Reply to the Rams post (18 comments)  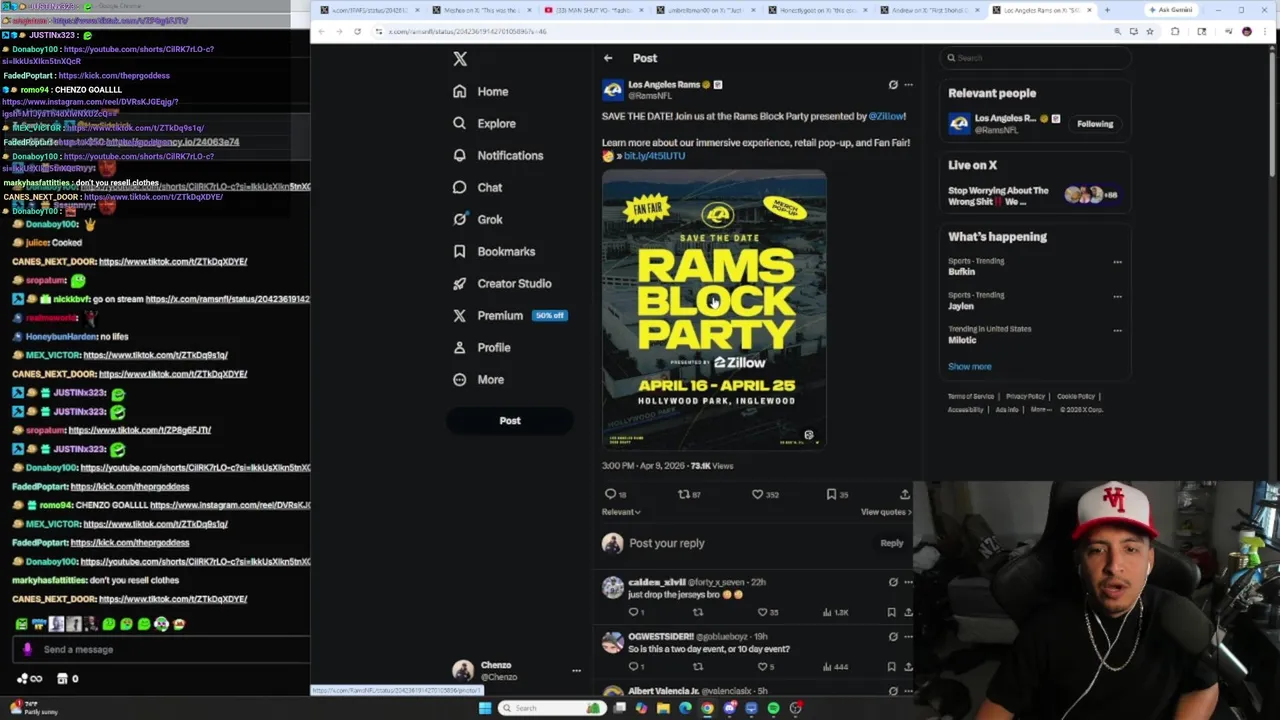[615, 494]
